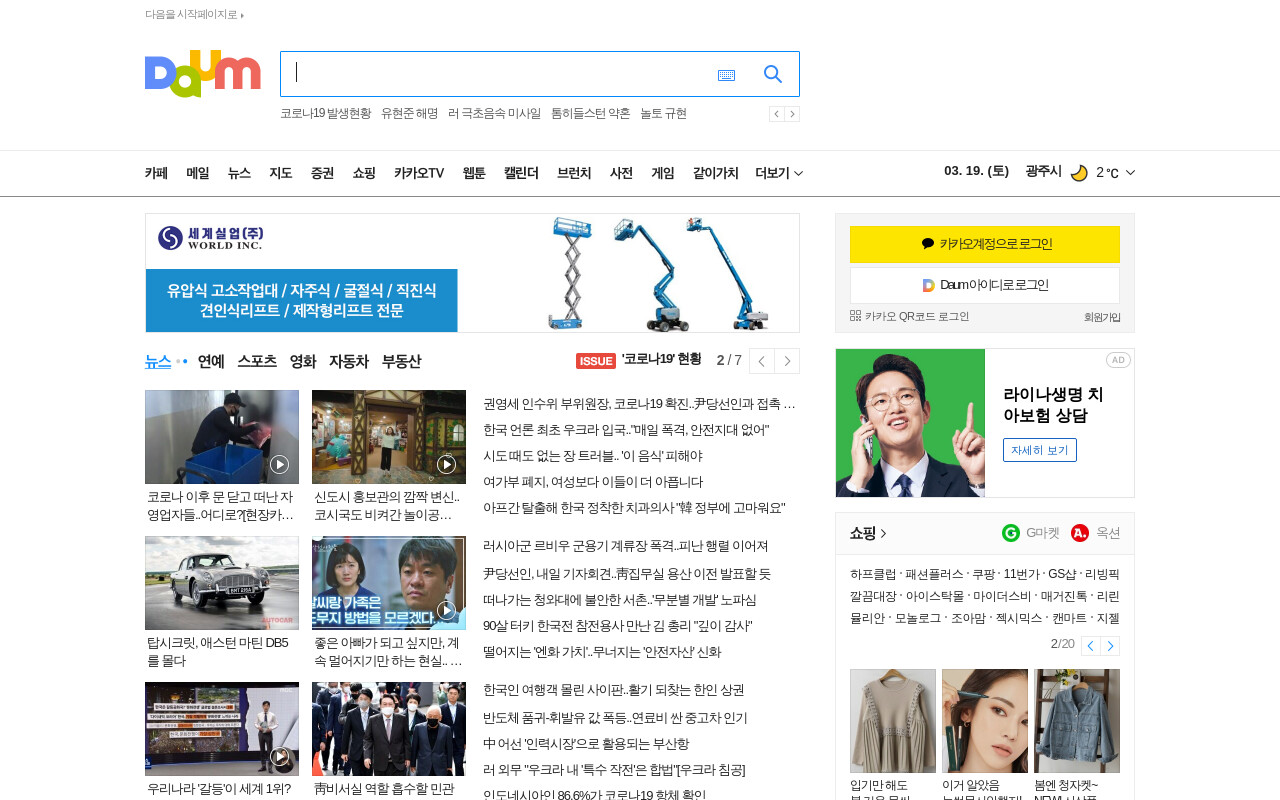Expand the 더보기 menu

point(779,173)
